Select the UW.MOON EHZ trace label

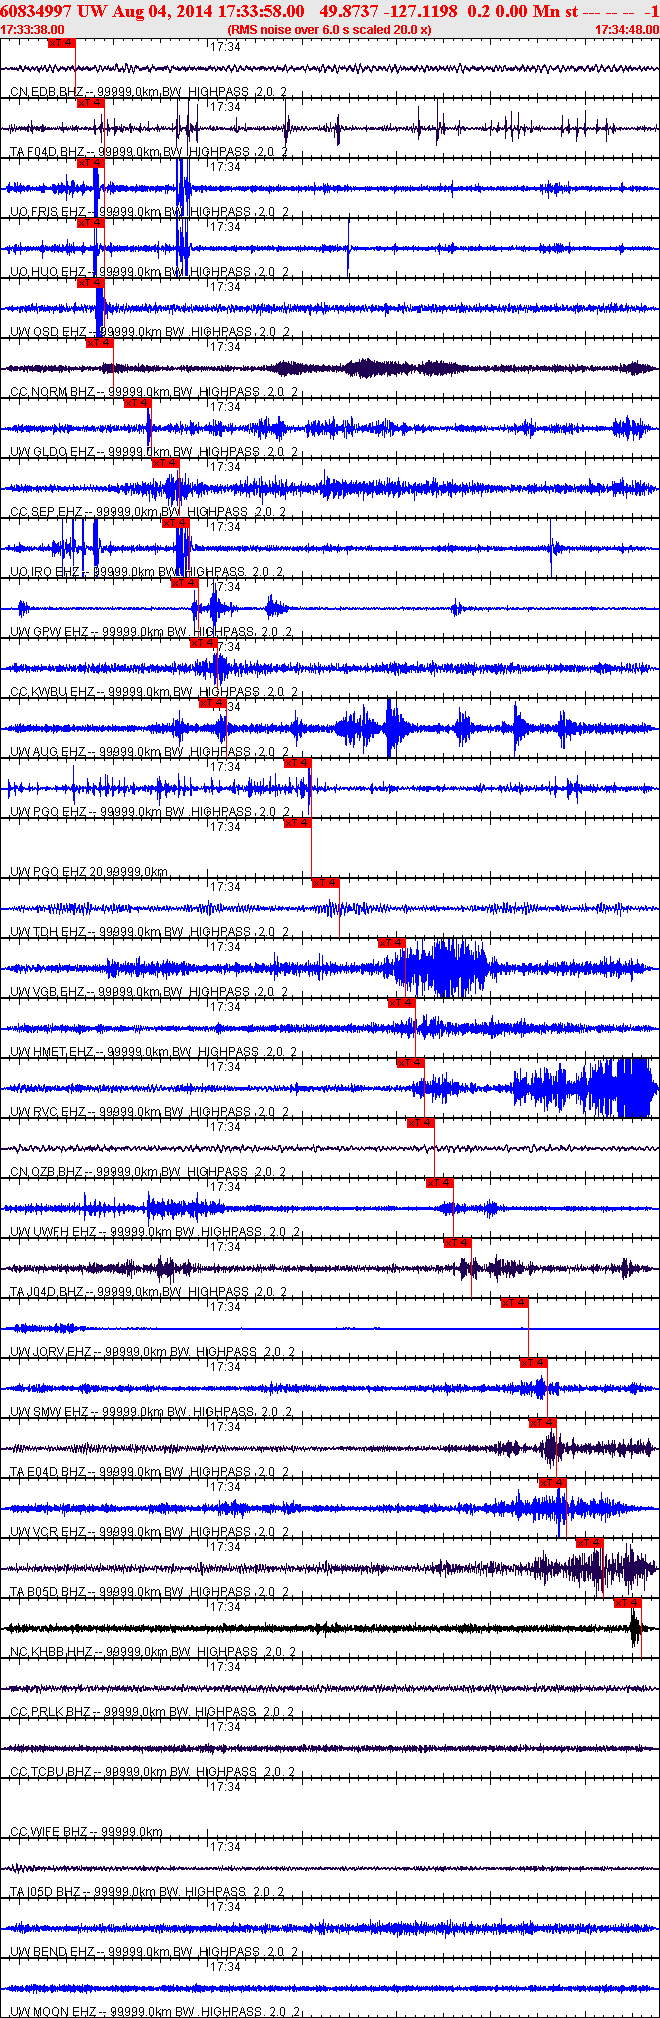pos(155,2011)
